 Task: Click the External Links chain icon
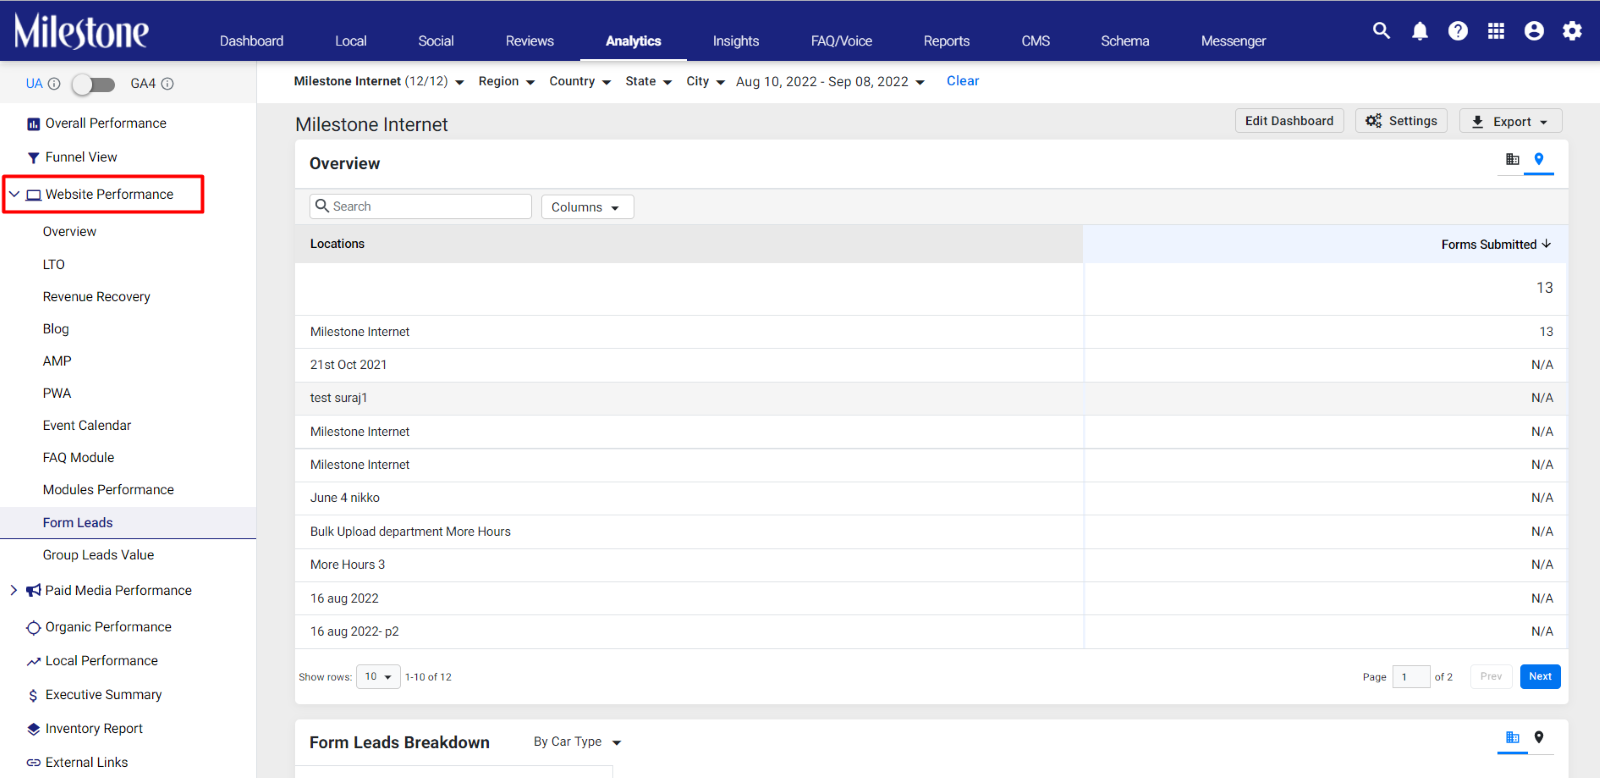pyautogui.click(x=33, y=763)
